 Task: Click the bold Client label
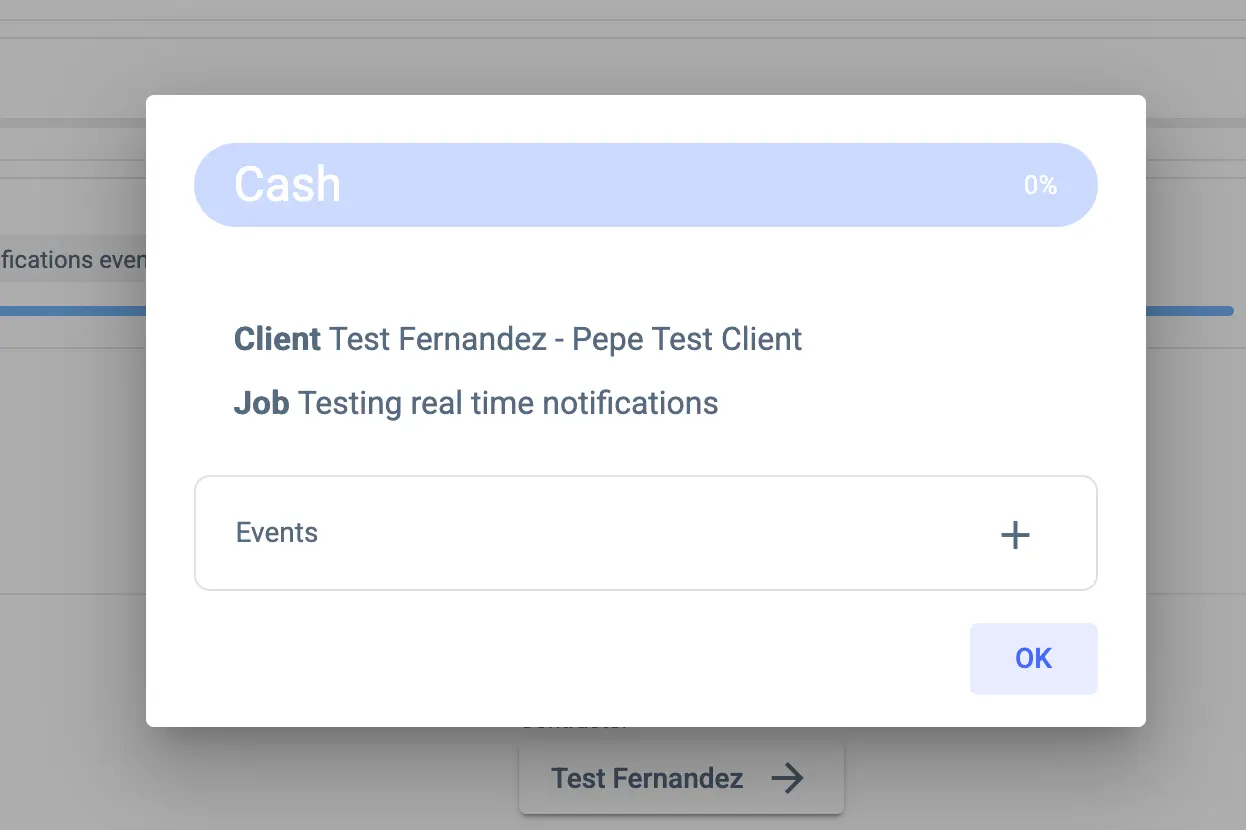tap(277, 339)
